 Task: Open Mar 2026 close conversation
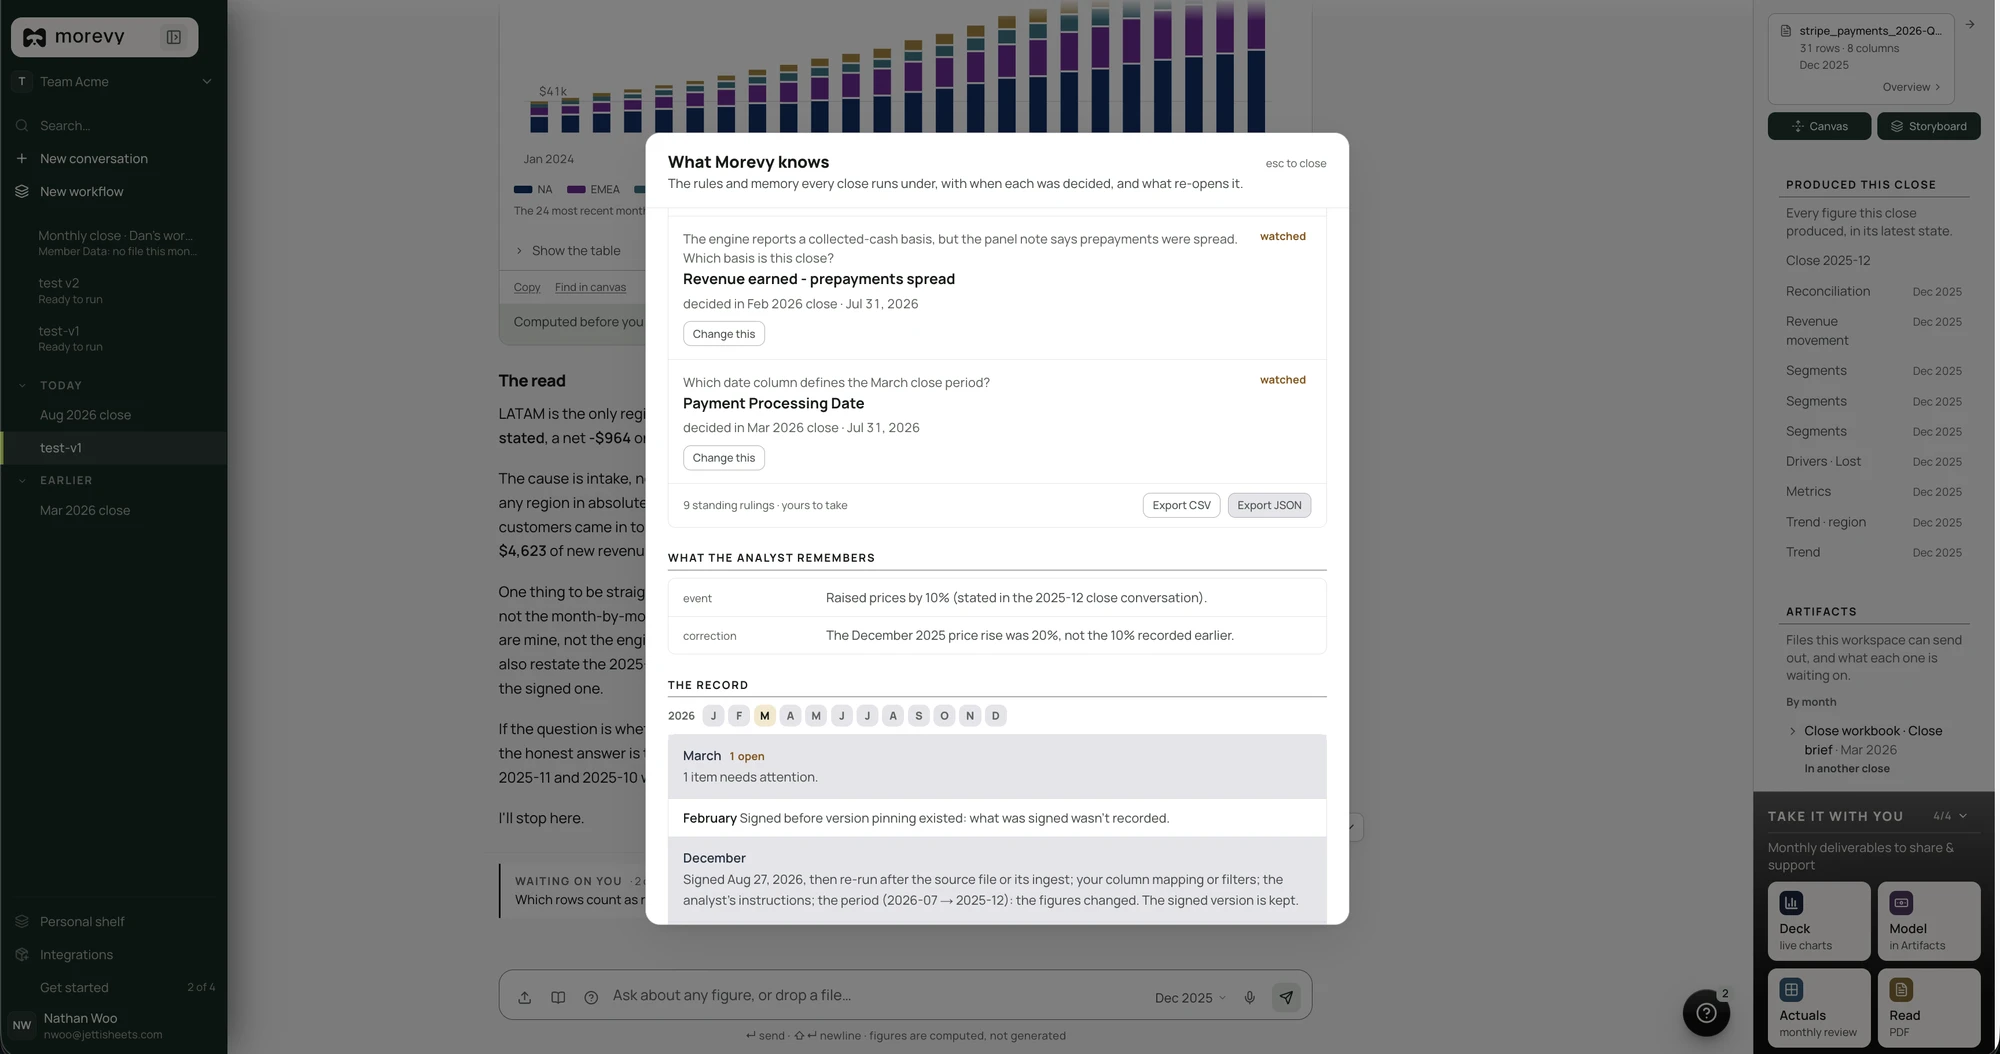pos(114,511)
